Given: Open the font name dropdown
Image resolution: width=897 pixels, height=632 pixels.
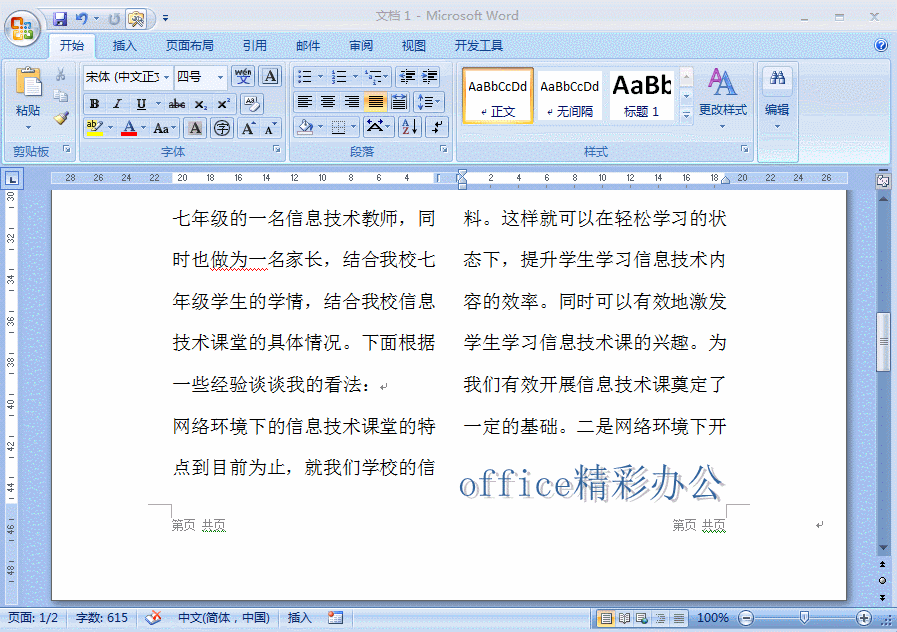Looking at the screenshot, I should tap(166, 77).
